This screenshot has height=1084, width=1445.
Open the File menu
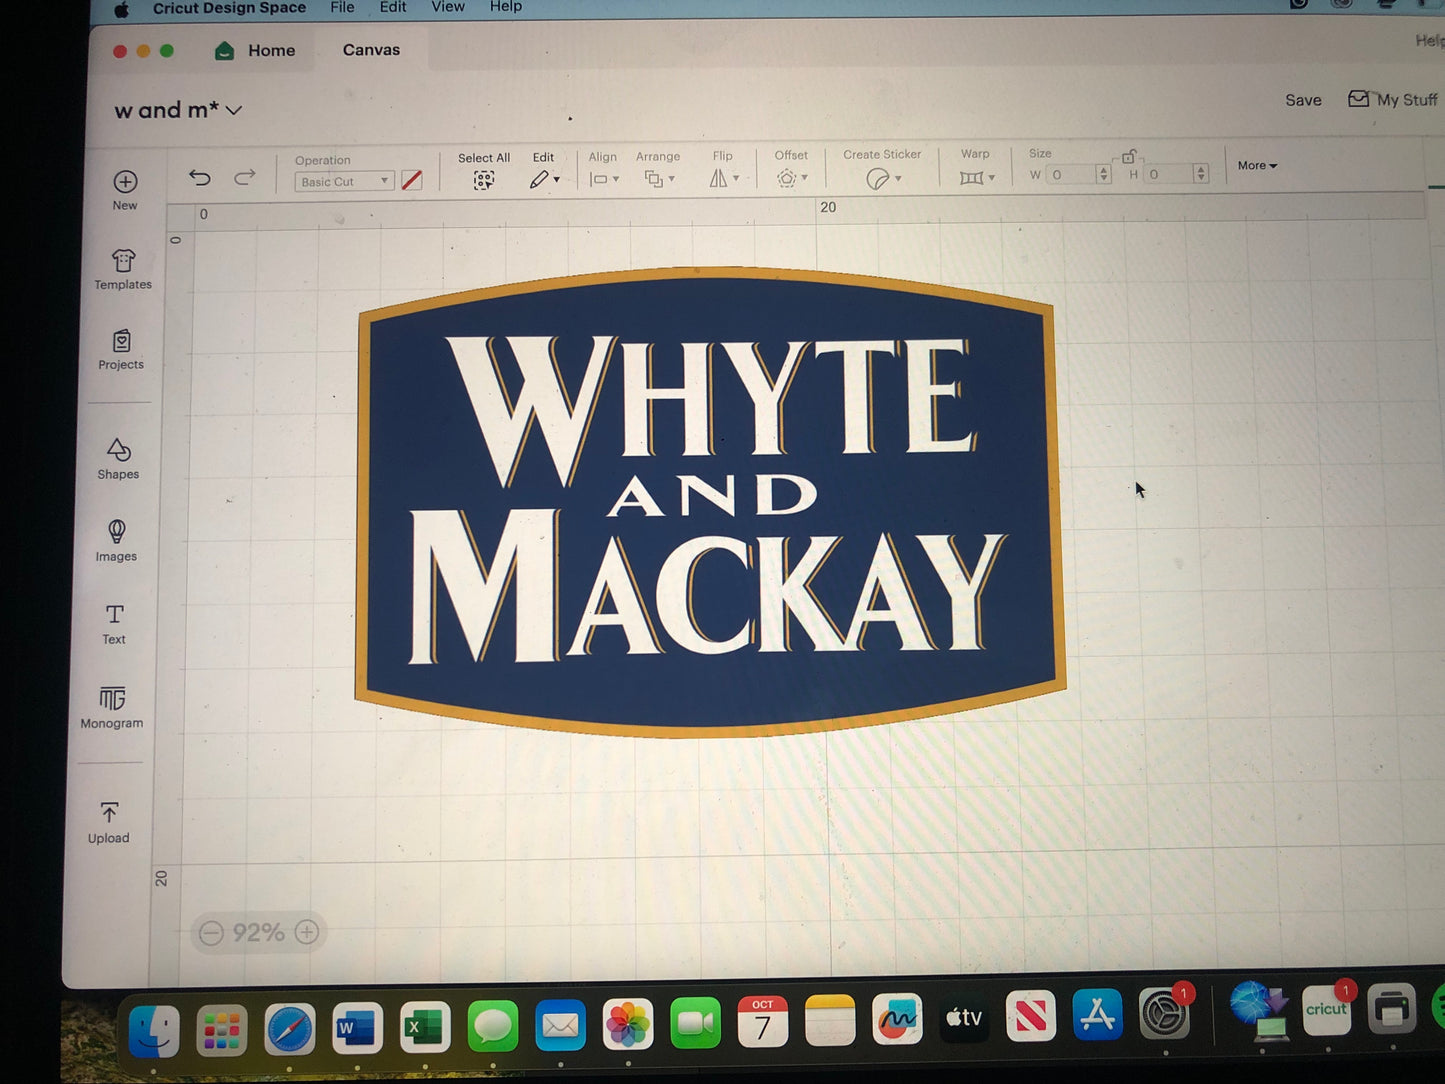click(x=341, y=7)
